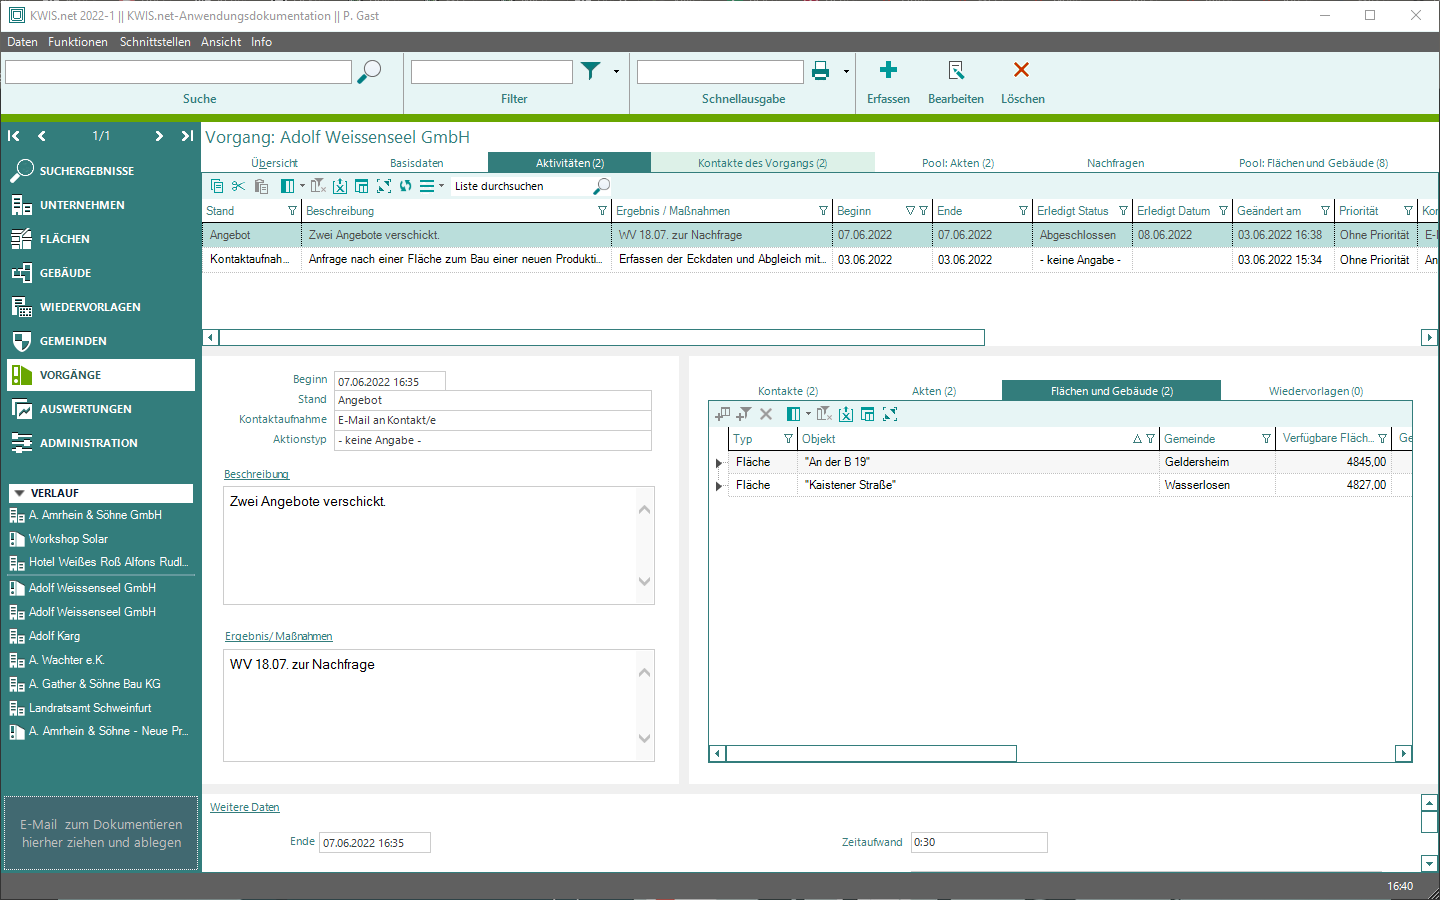Click the Filter funnel icon in top toolbar
Viewport: 1440px width, 900px height.
coord(591,71)
